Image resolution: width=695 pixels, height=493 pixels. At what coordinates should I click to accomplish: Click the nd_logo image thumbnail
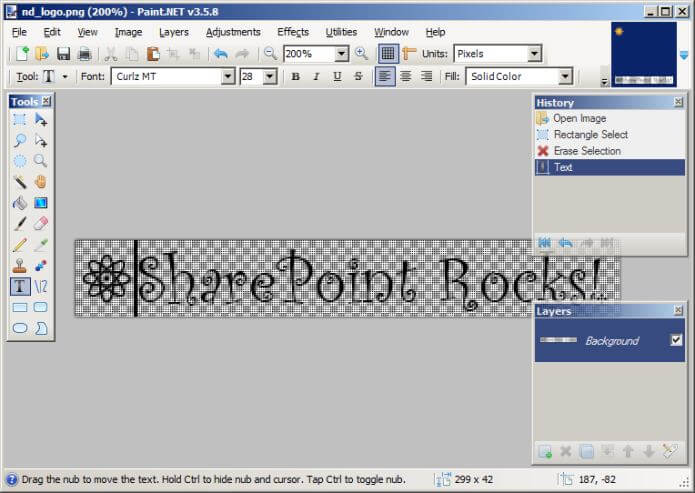click(x=644, y=54)
